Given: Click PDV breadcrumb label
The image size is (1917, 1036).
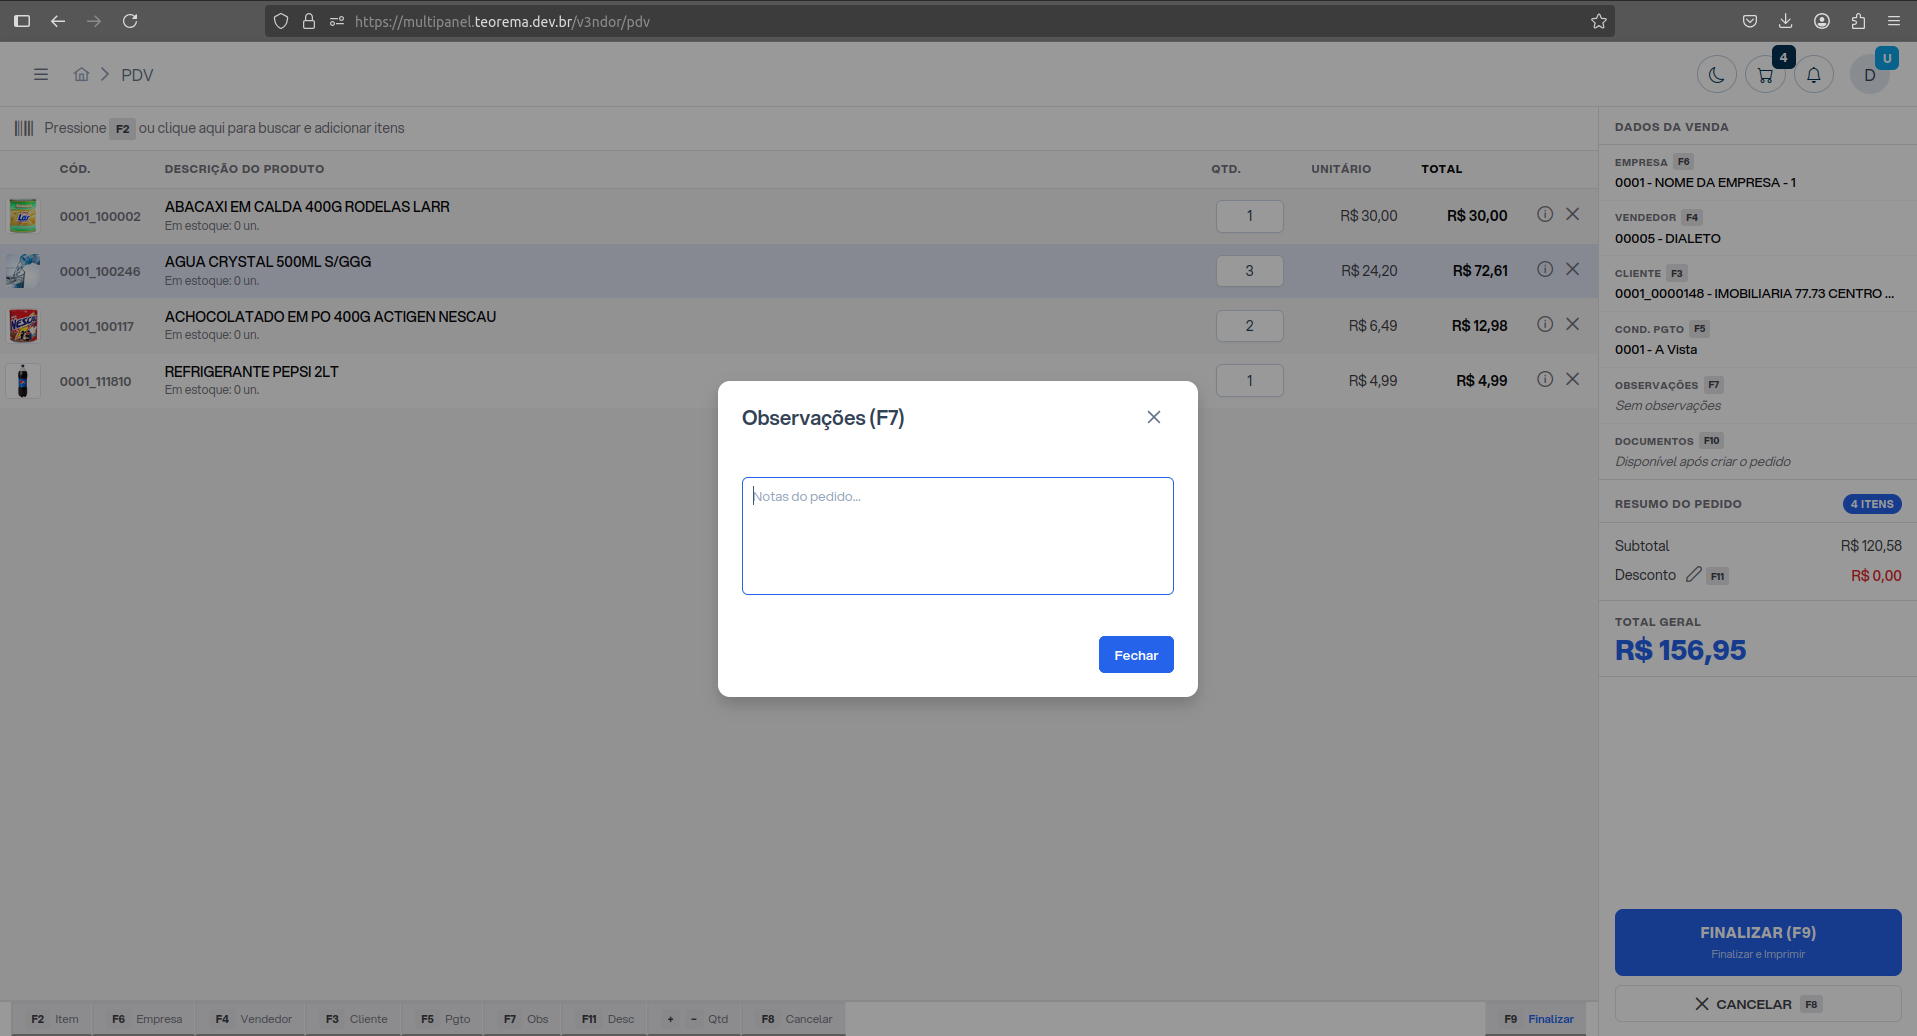Looking at the screenshot, I should pyautogui.click(x=137, y=75).
